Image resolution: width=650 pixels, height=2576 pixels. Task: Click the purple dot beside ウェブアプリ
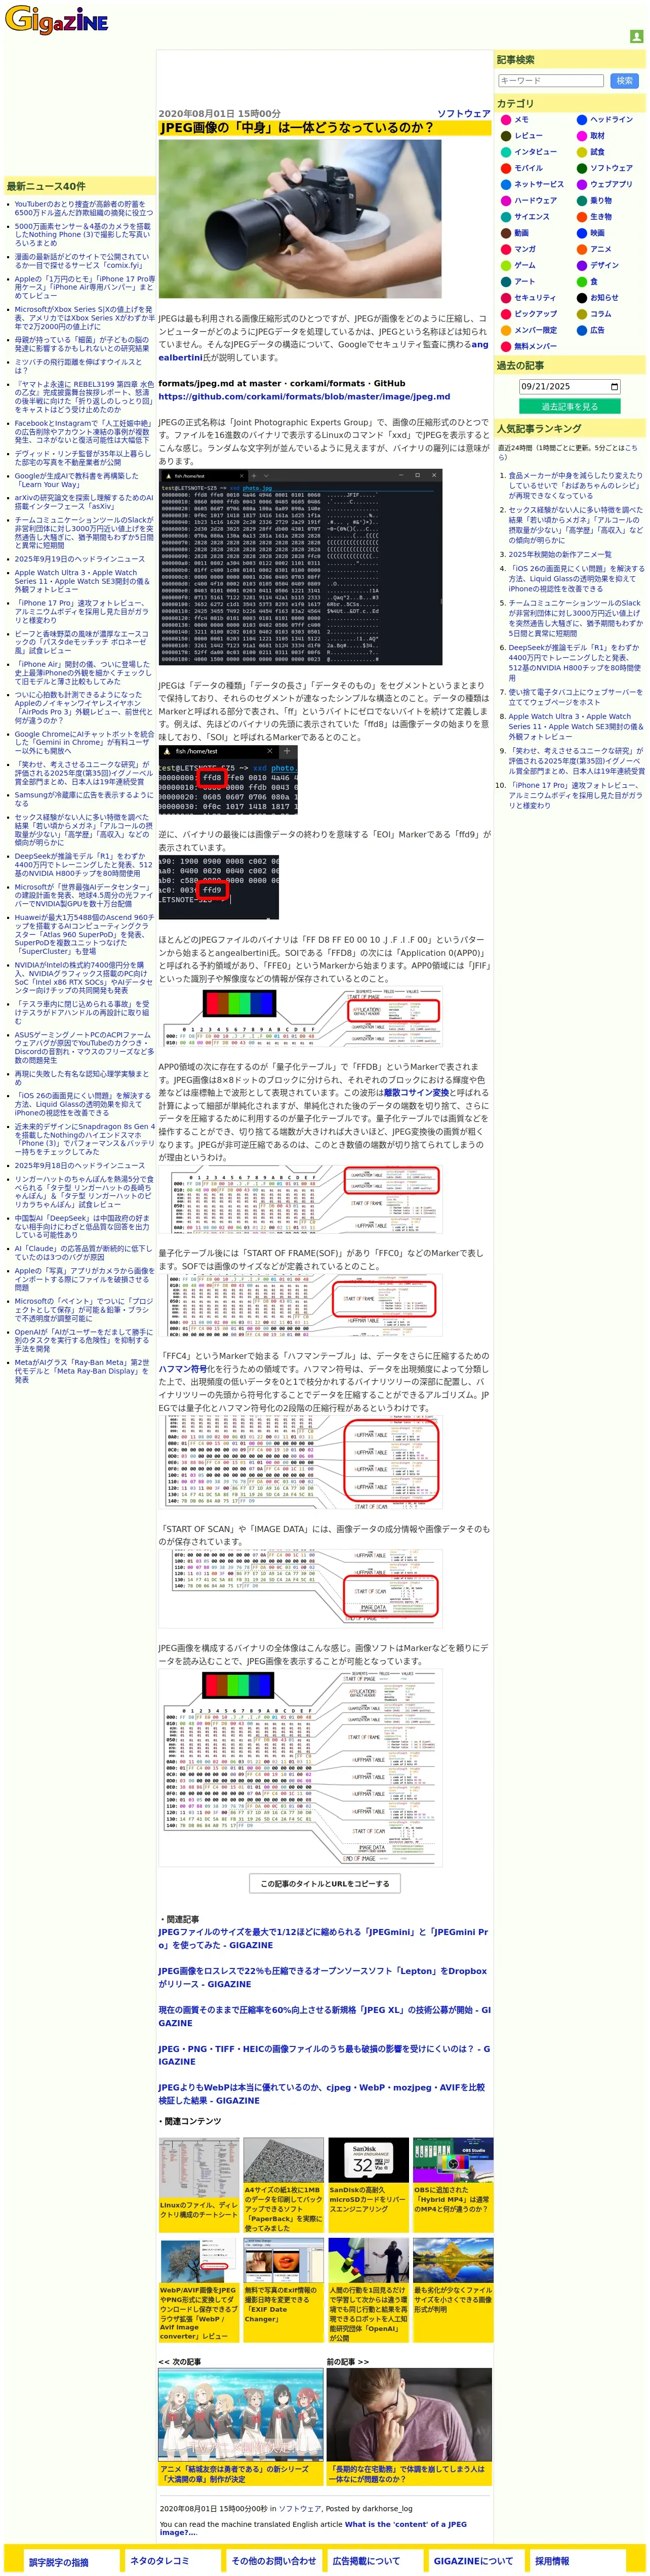pos(581,184)
